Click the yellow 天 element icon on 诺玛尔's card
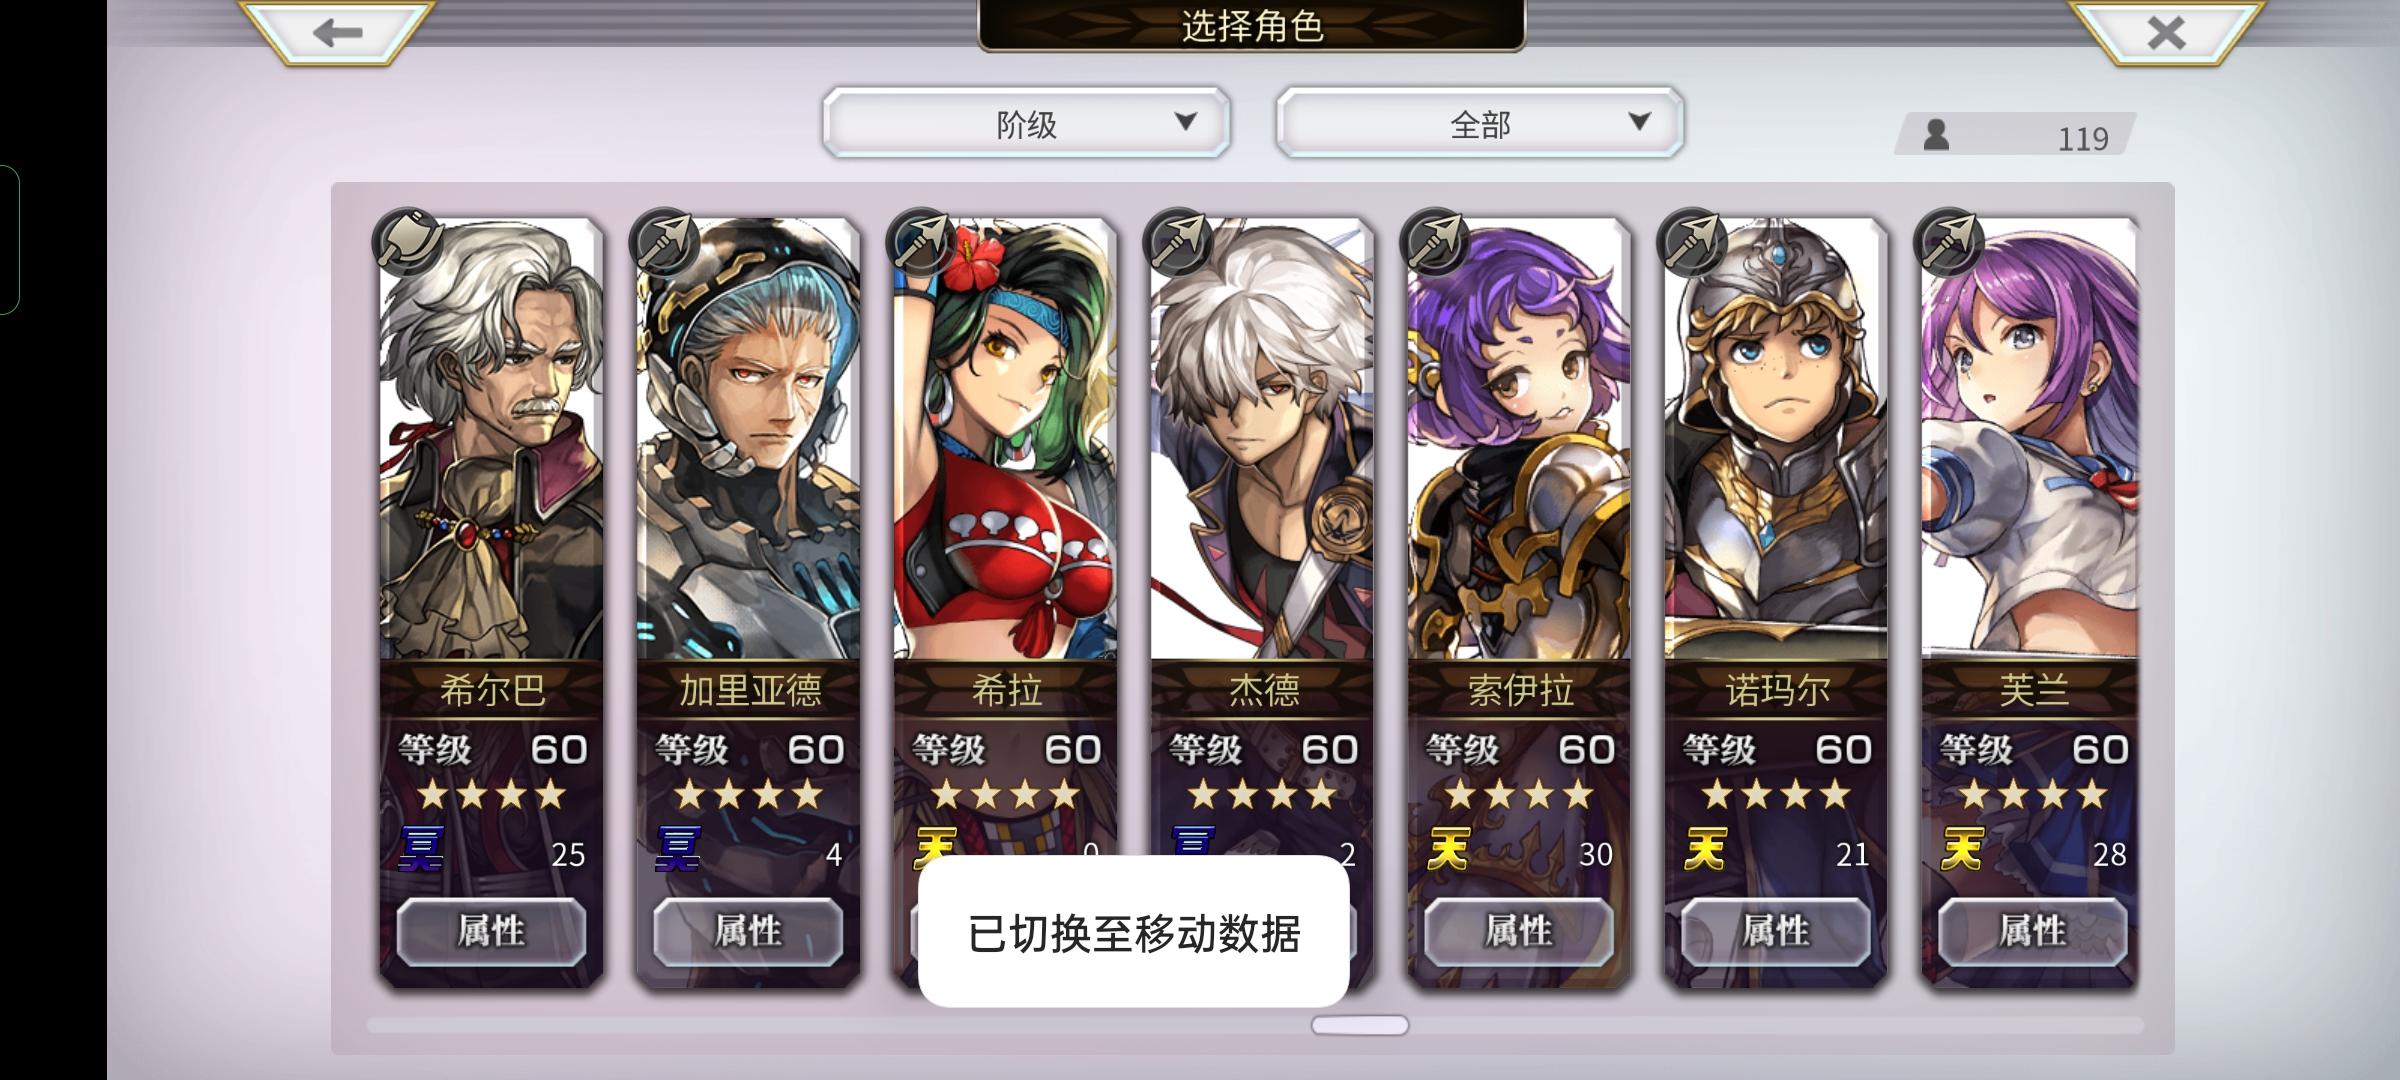Image resolution: width=2400 pixels, height=1080 pixels. coord(1706,849)
